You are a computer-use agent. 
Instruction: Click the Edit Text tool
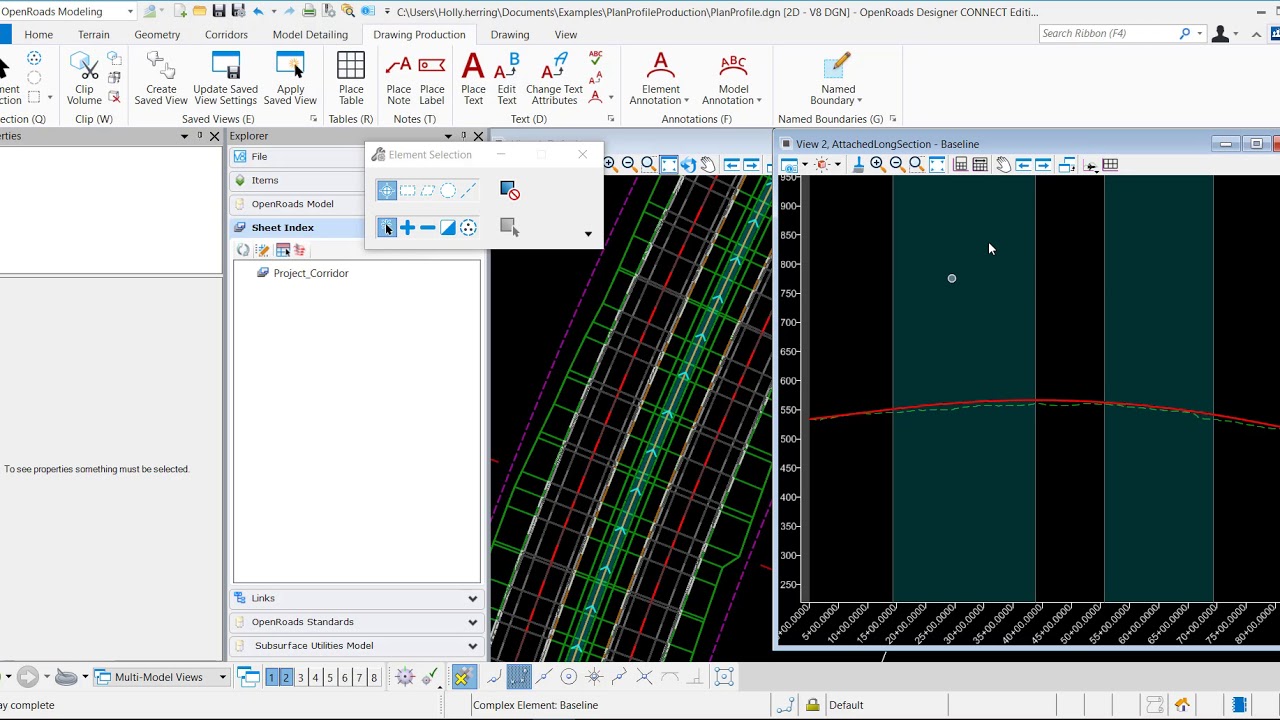(507, 78)
